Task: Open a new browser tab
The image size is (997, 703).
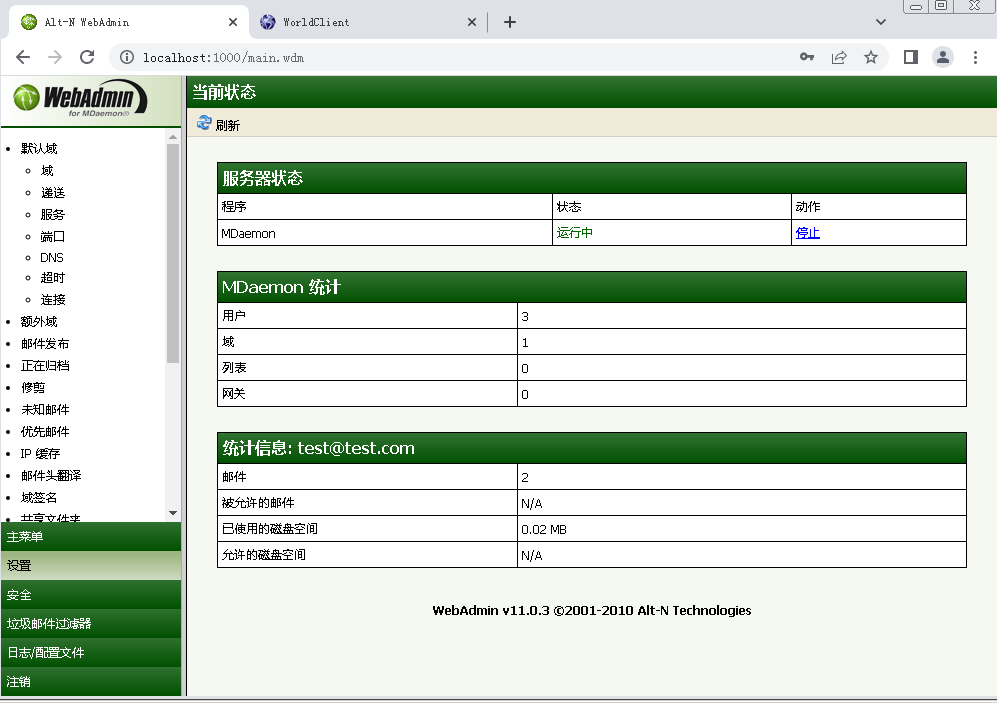Action: [510, 22]
